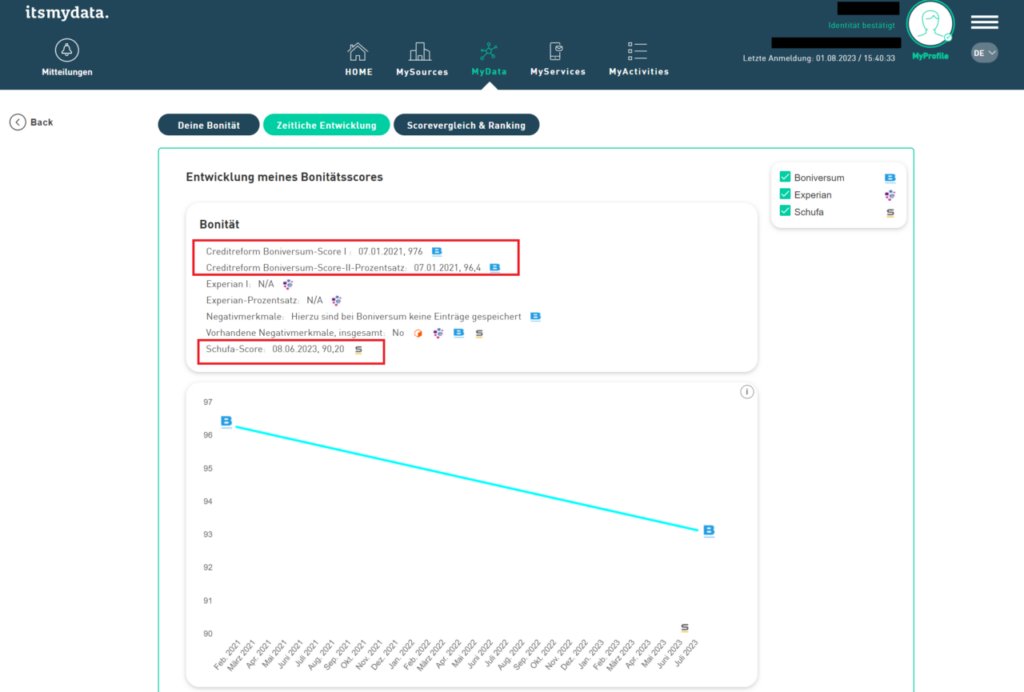Click Schufa logo icon in legend
Screen dimensions: 1024x692
coord(890,212)
